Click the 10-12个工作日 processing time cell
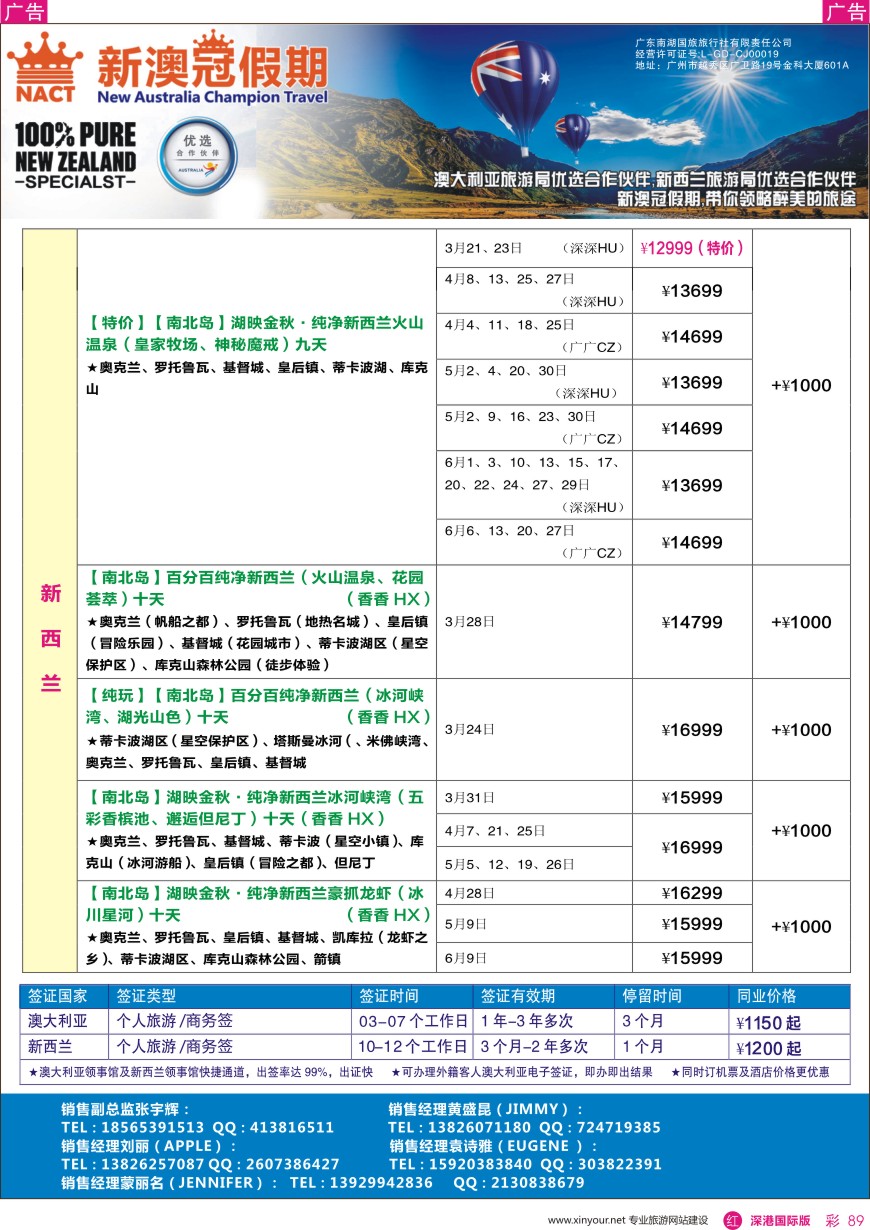Screen dimensions: 870x1230 coord(413,1046)
